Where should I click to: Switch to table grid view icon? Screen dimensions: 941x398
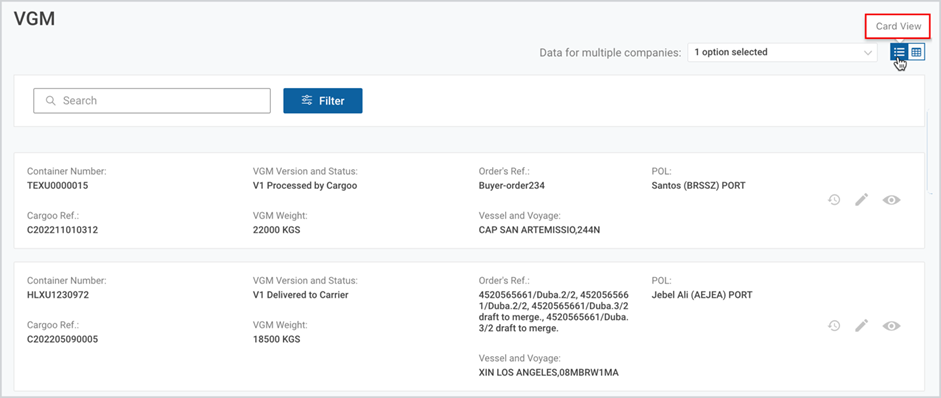(916, 52)
